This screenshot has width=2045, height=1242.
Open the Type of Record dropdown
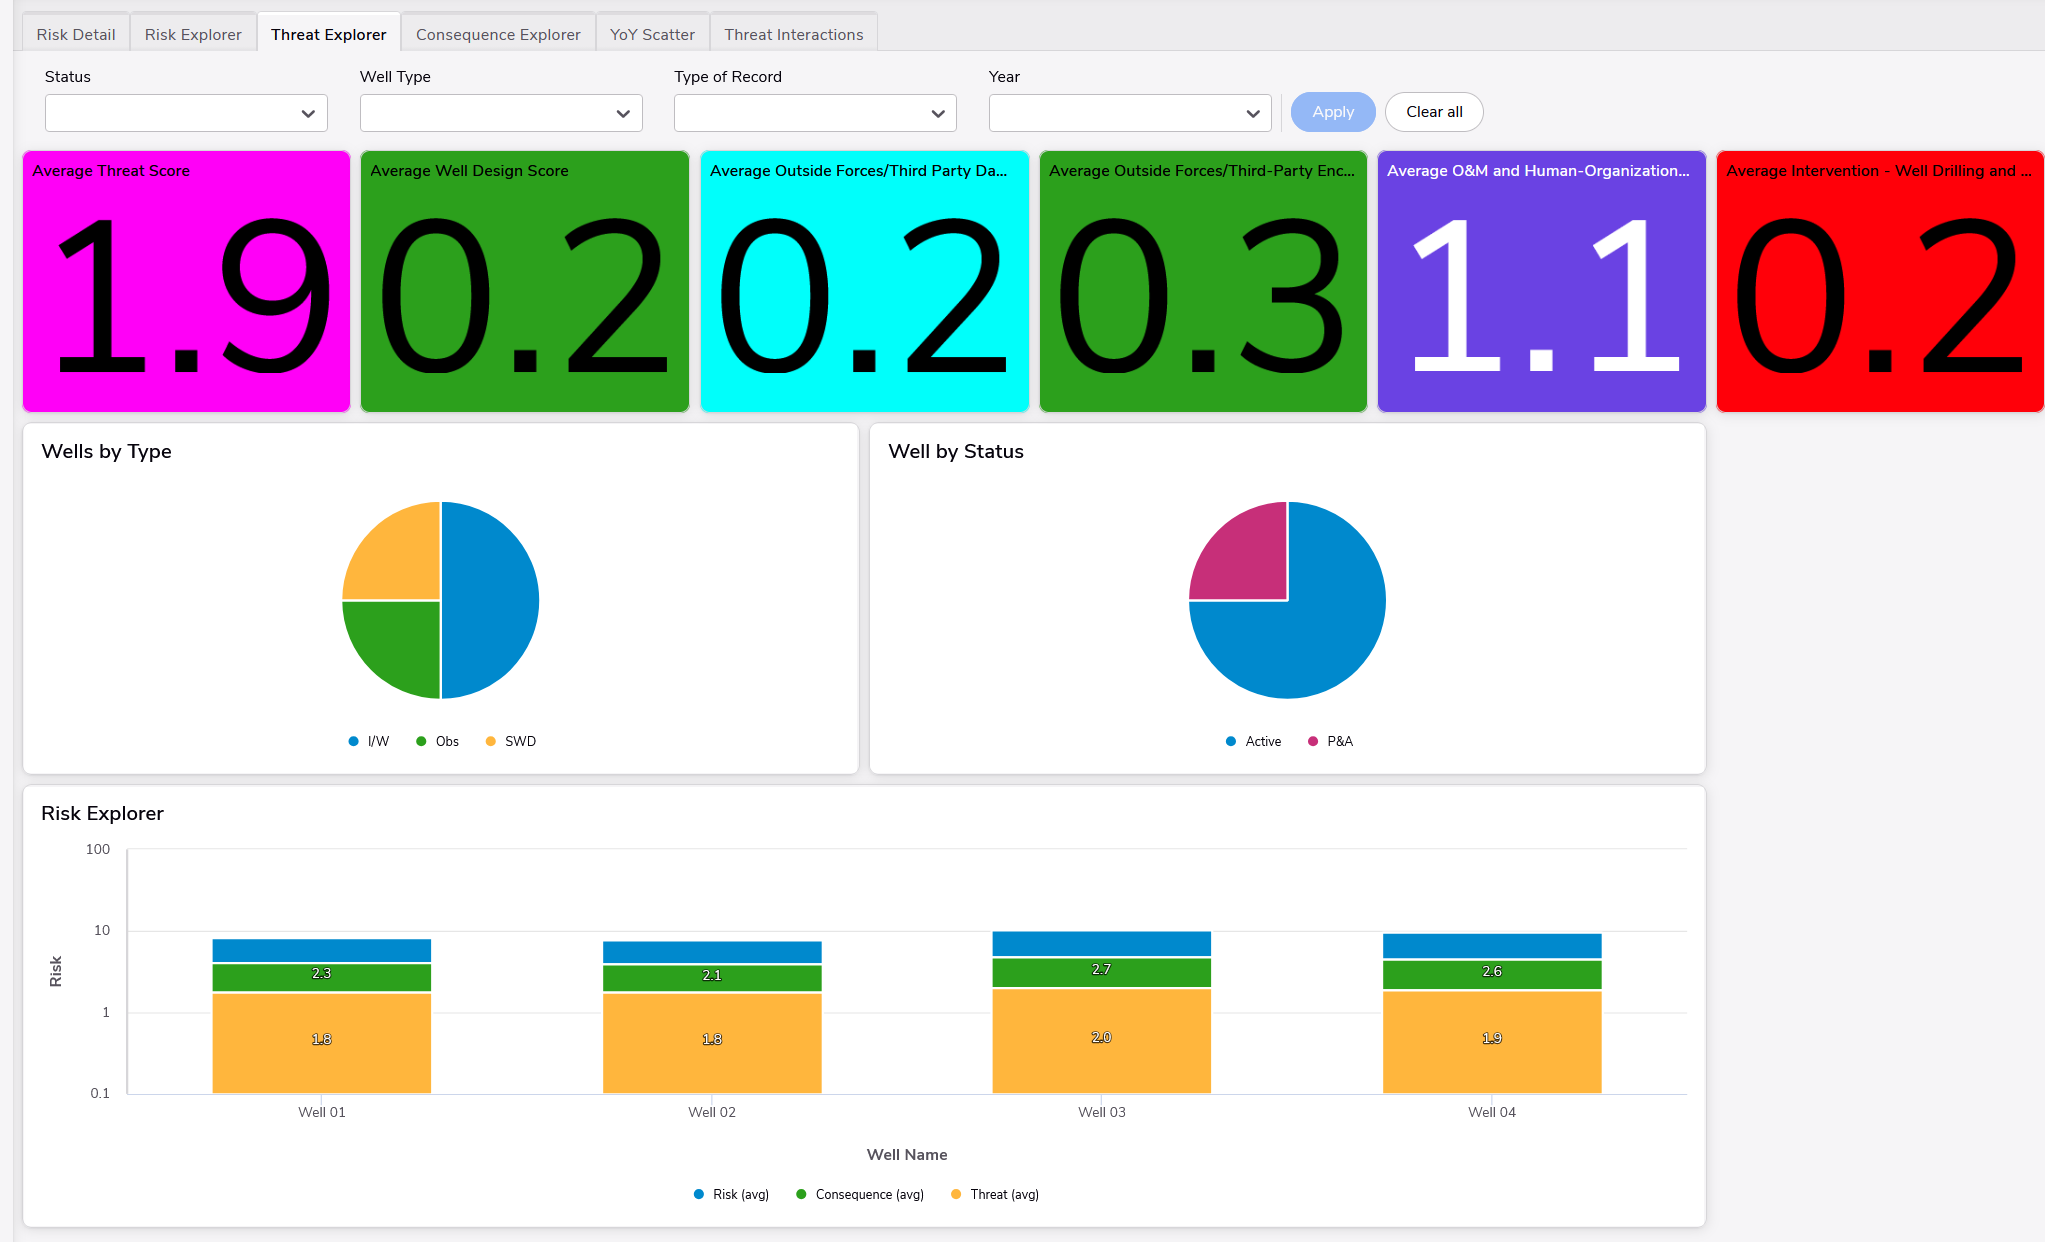tap(815, 113)
